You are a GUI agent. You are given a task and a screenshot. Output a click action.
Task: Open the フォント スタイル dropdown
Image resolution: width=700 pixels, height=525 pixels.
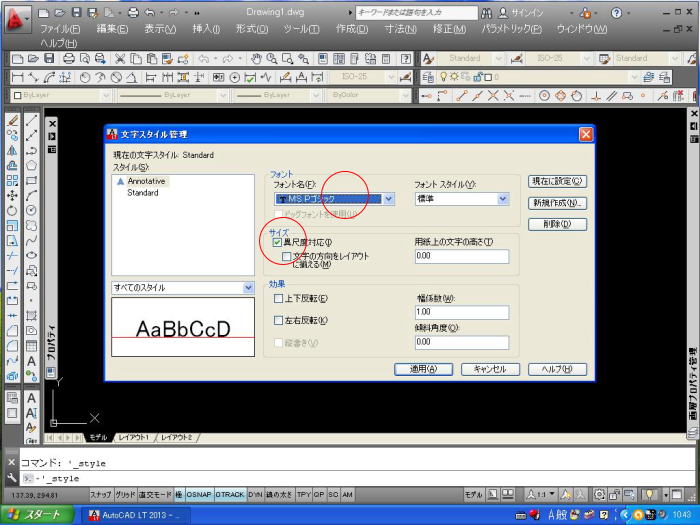pyautogui.click(x=503, y=199)
